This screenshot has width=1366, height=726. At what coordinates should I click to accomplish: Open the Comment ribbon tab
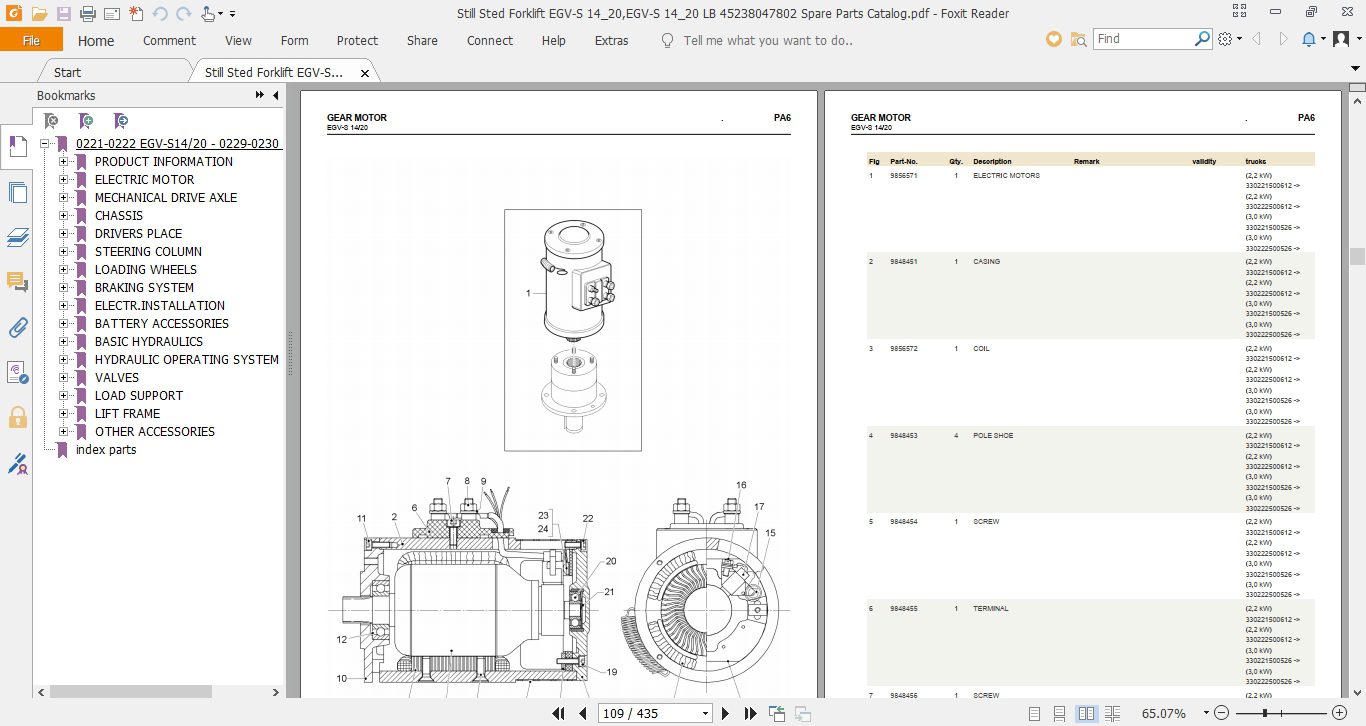click(169, 41)
